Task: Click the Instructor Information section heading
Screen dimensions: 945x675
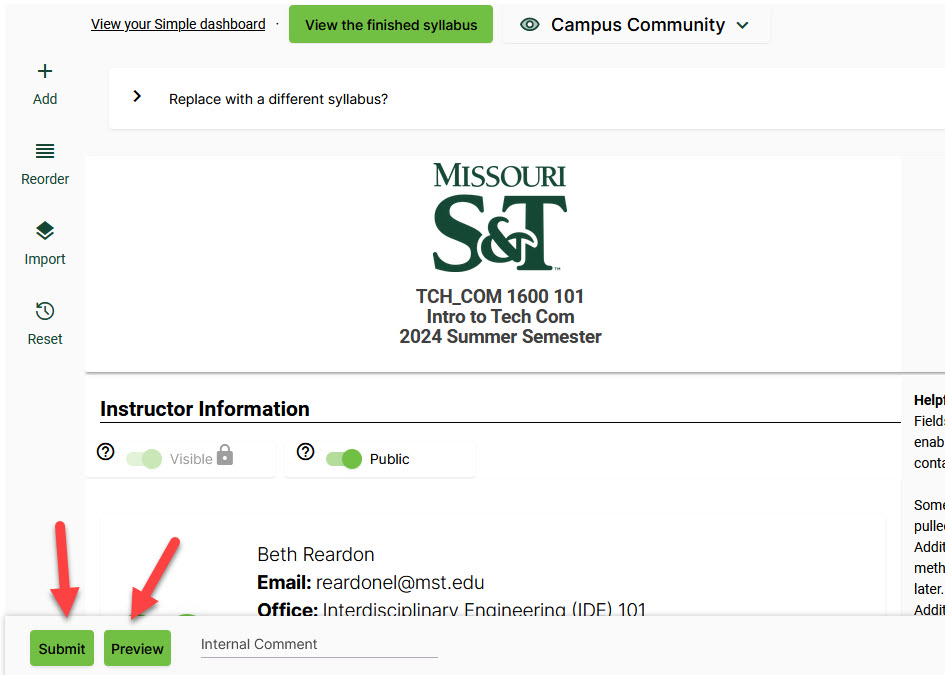Action: (x=204, y=408)
